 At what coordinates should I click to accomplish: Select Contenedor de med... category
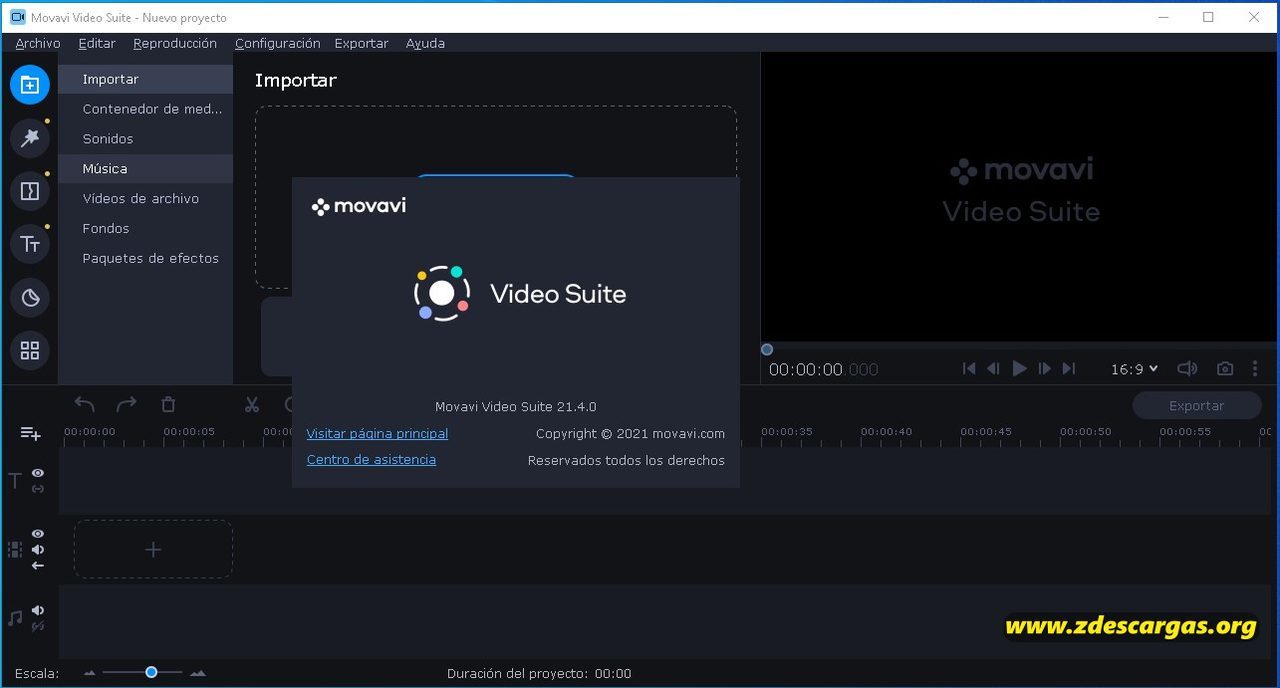pyautogui.click(x=145, y=109)
